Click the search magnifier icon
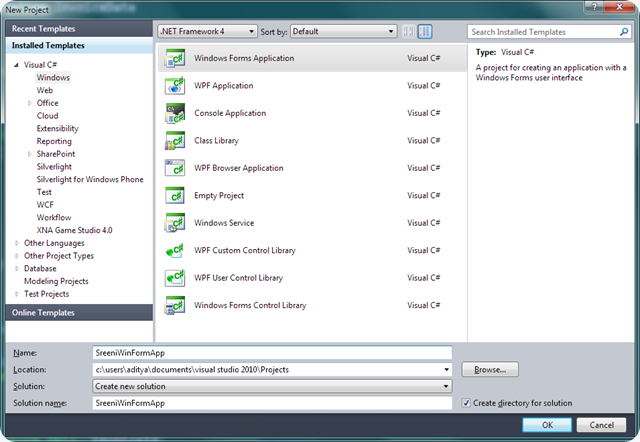 [x=624, y=32]
